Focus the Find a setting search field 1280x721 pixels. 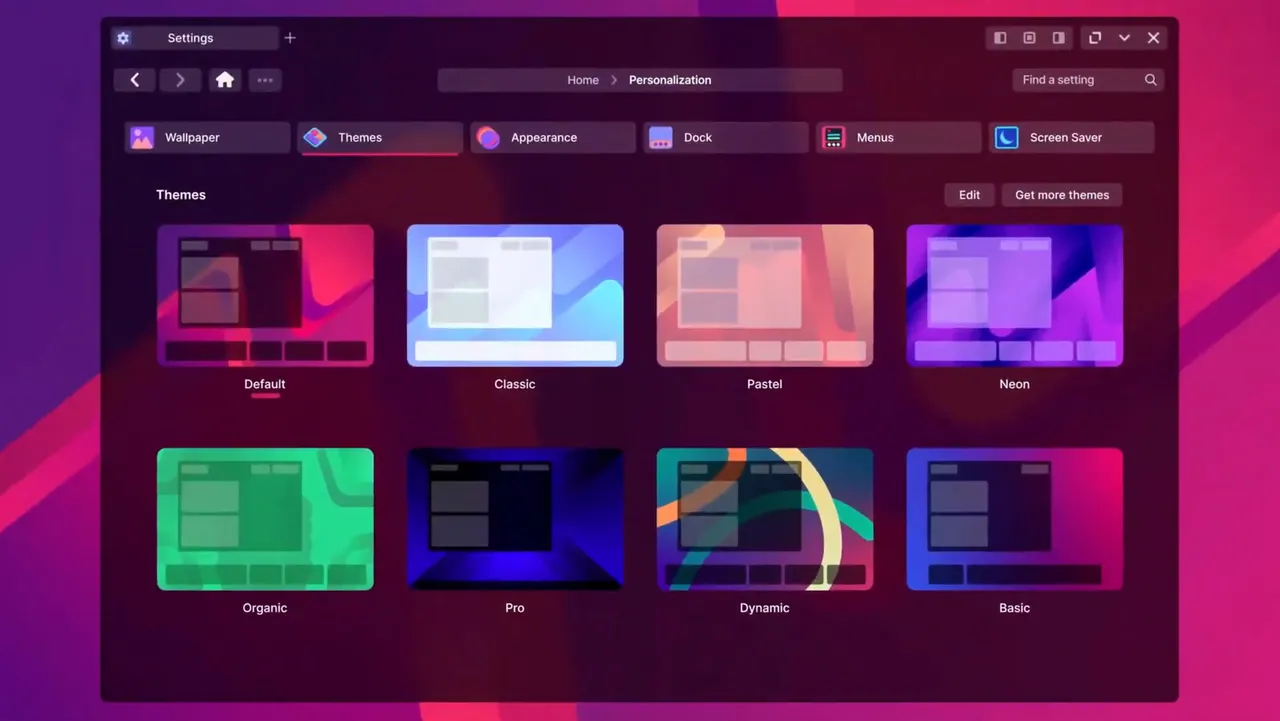[1088, 80]
